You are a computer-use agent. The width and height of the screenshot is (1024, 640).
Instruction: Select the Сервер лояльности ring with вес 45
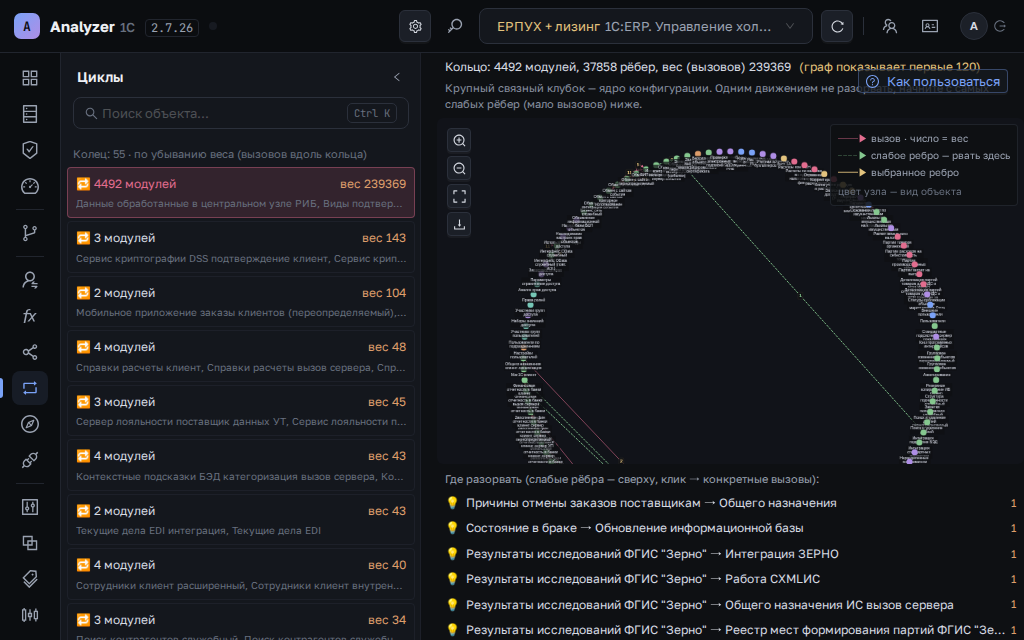241,411
